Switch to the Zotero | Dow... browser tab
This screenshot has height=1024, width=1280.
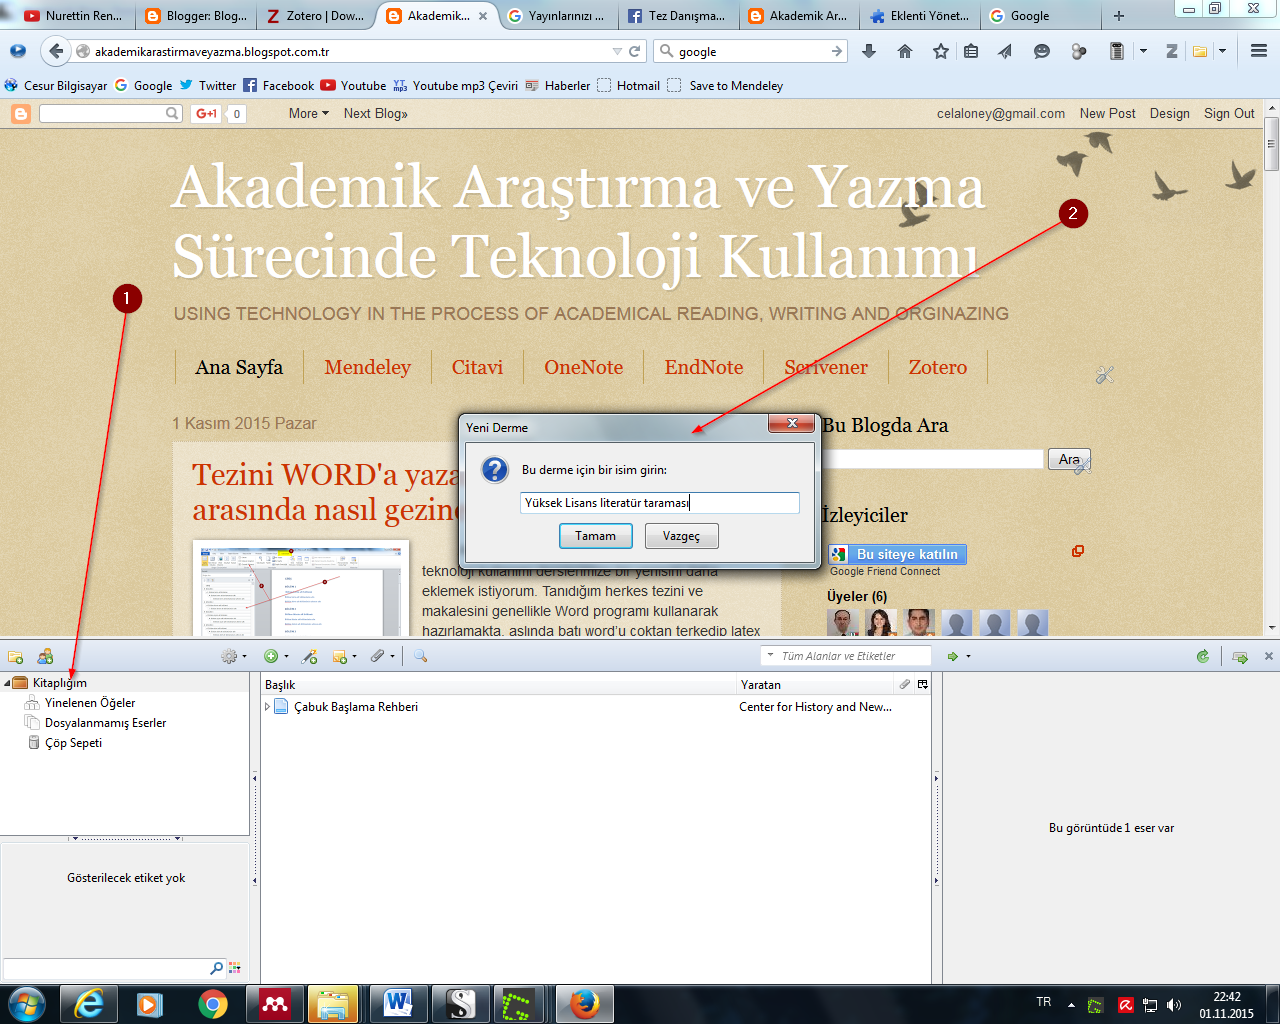(x=316, y=15)
